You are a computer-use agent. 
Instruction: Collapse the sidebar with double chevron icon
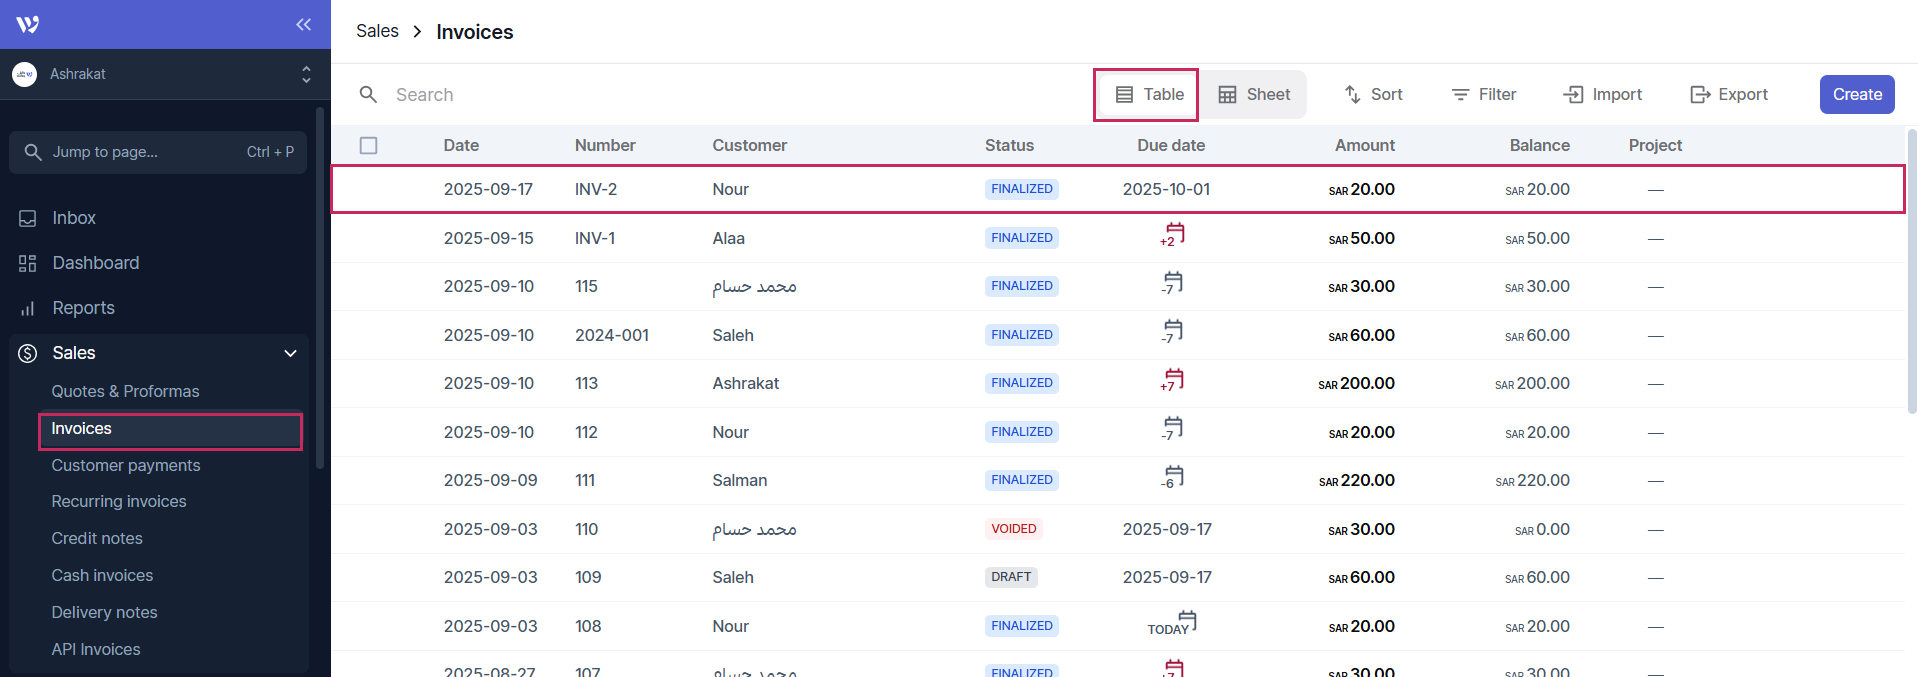pos(303,24)
